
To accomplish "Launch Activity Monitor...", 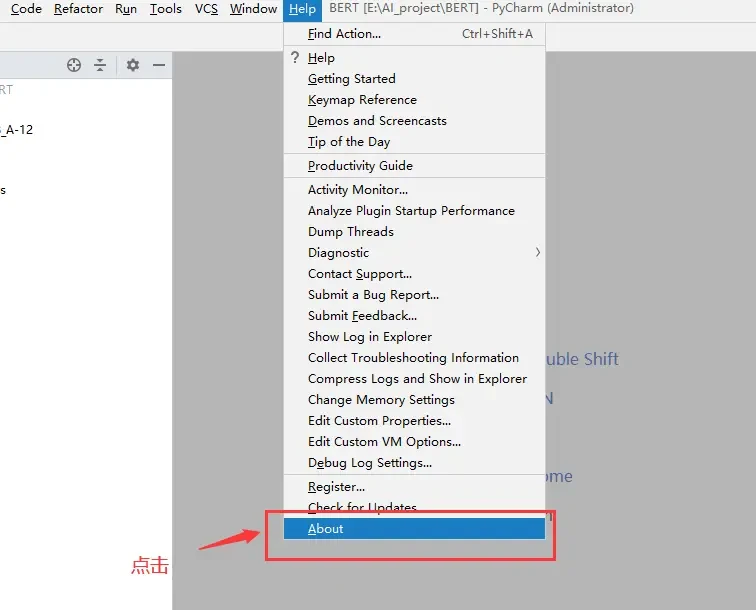I will click(358, 190).
